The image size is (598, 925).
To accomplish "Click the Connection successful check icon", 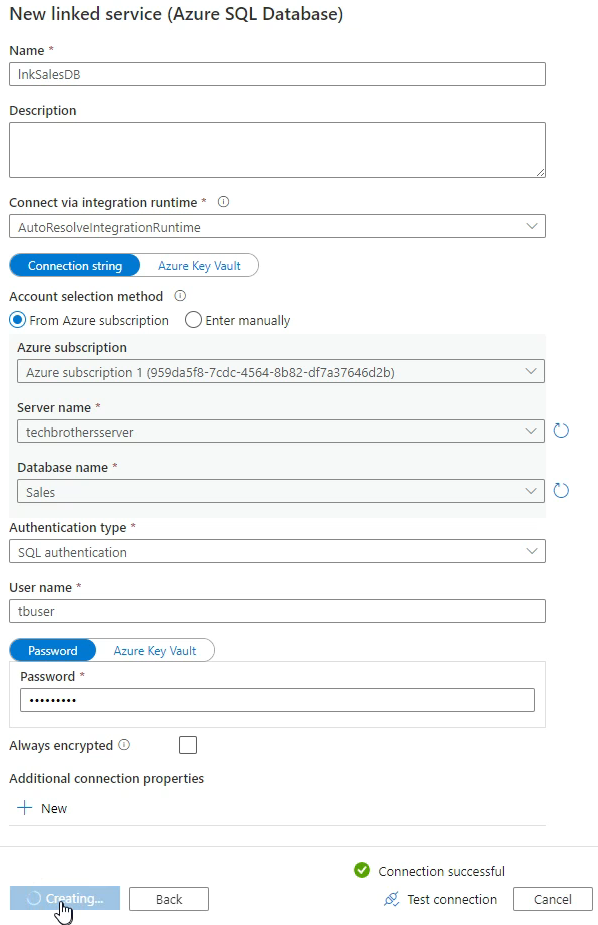I will [361, 871].
